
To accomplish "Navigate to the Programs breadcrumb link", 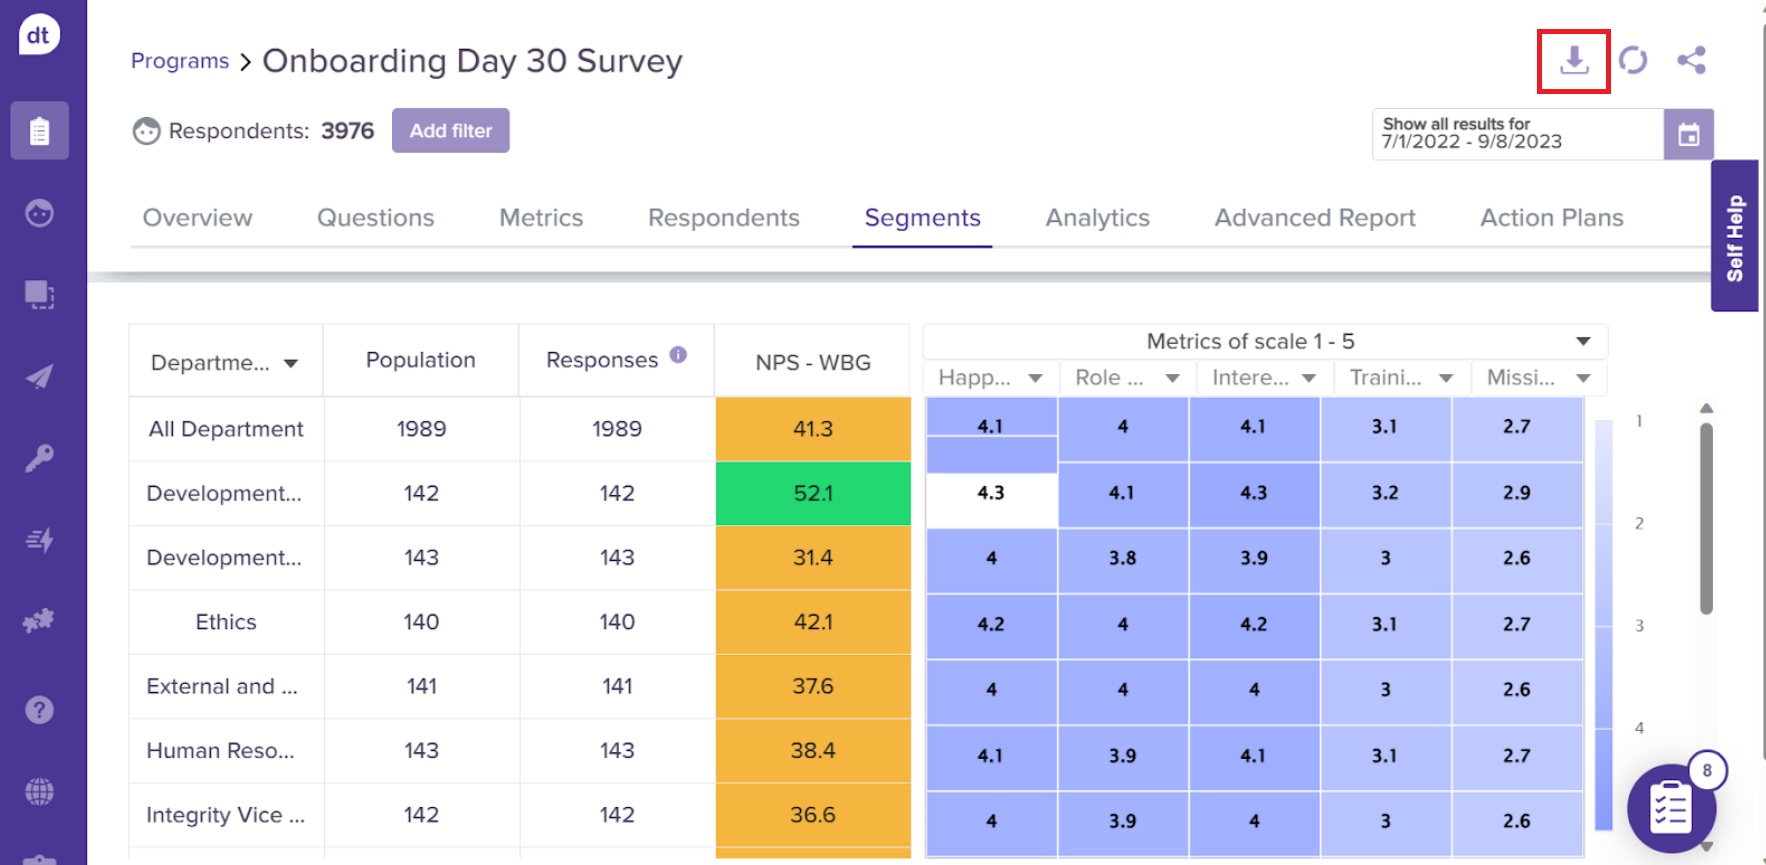I will [x=180, y=61].
